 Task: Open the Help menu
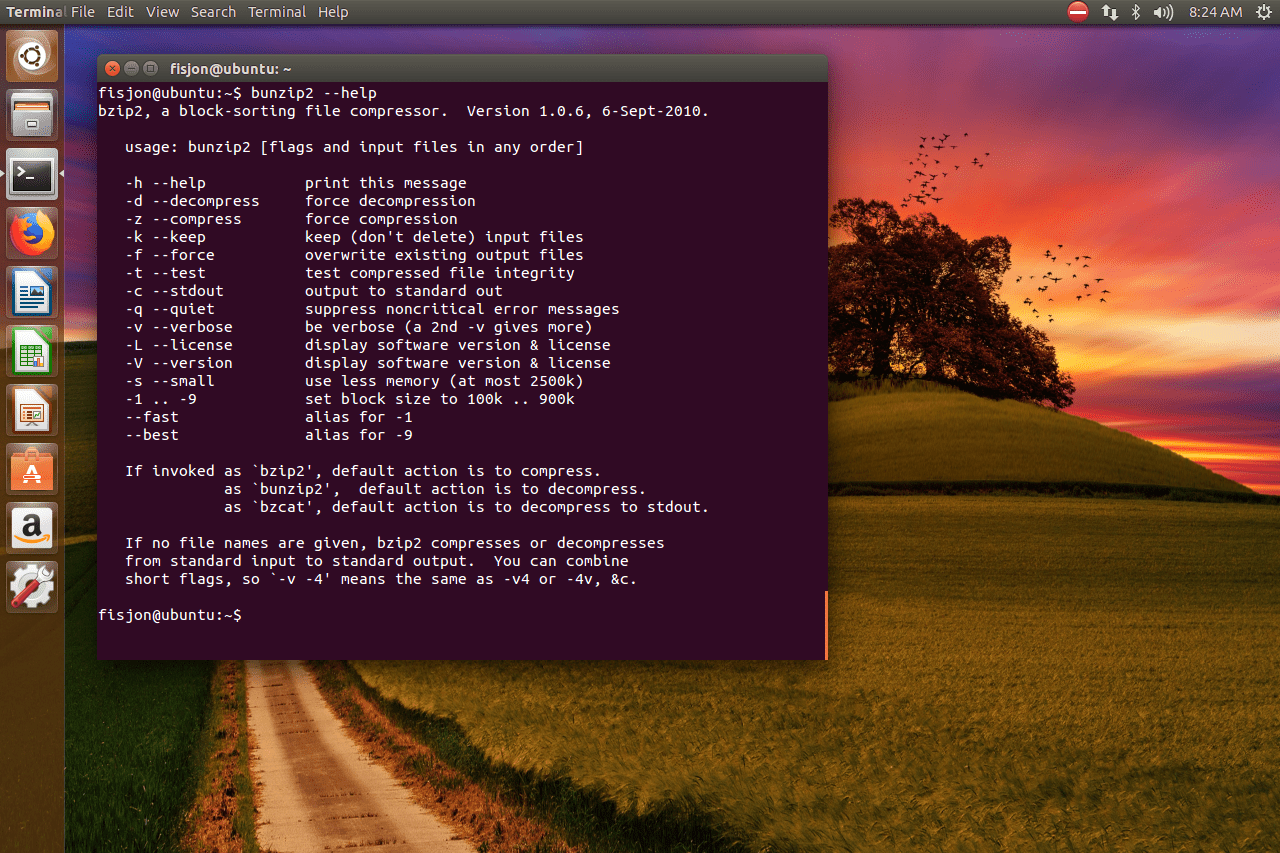[333, 12]
